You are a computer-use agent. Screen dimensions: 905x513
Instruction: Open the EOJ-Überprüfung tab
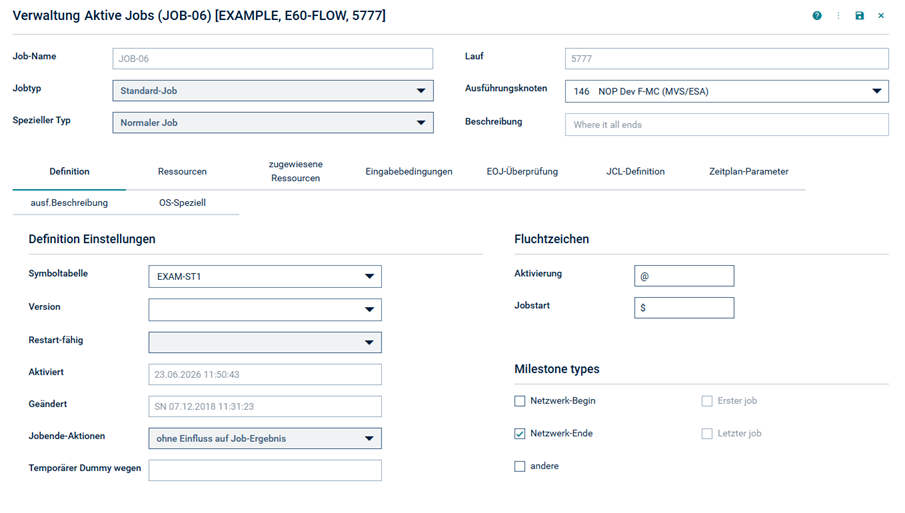[522, 171]
